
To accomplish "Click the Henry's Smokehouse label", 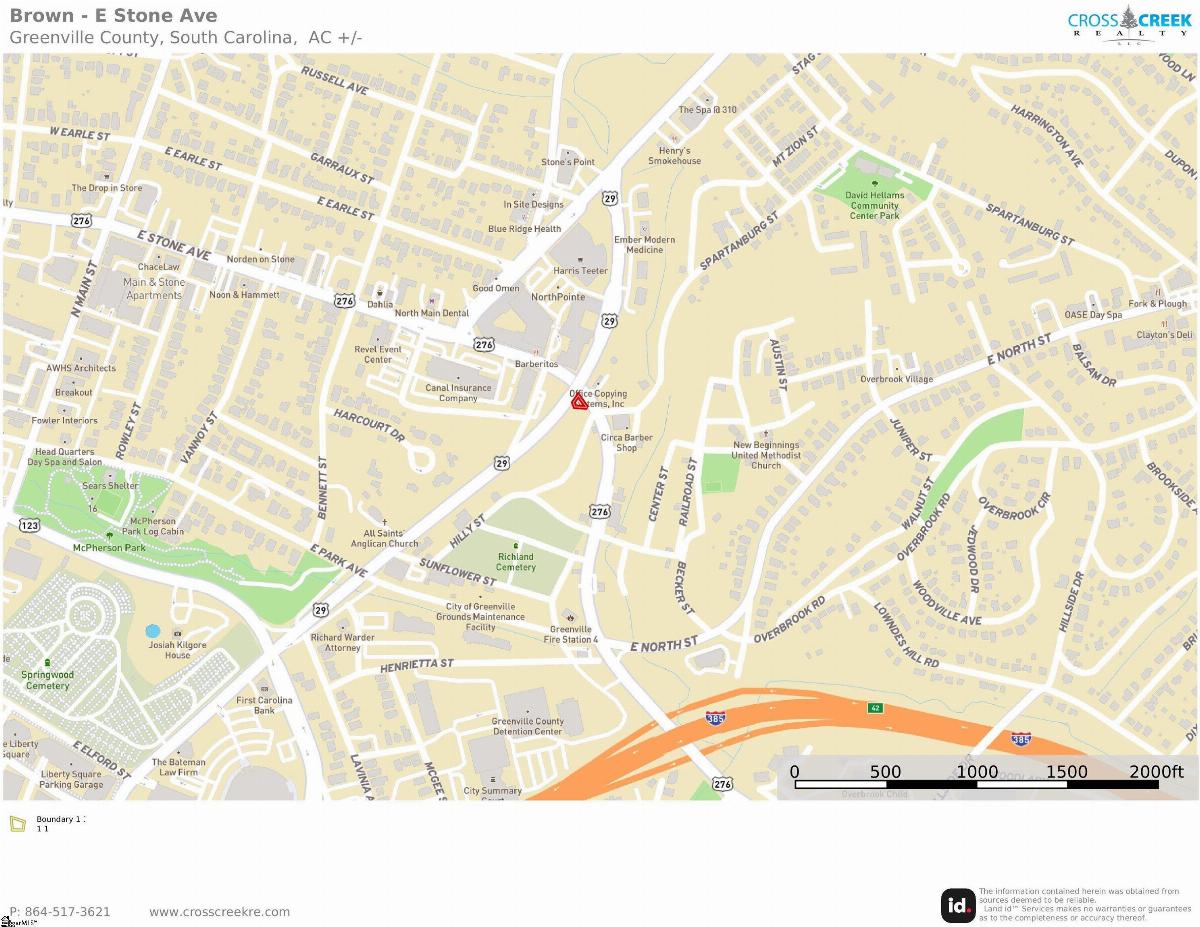I will click(x=675, y=156).
